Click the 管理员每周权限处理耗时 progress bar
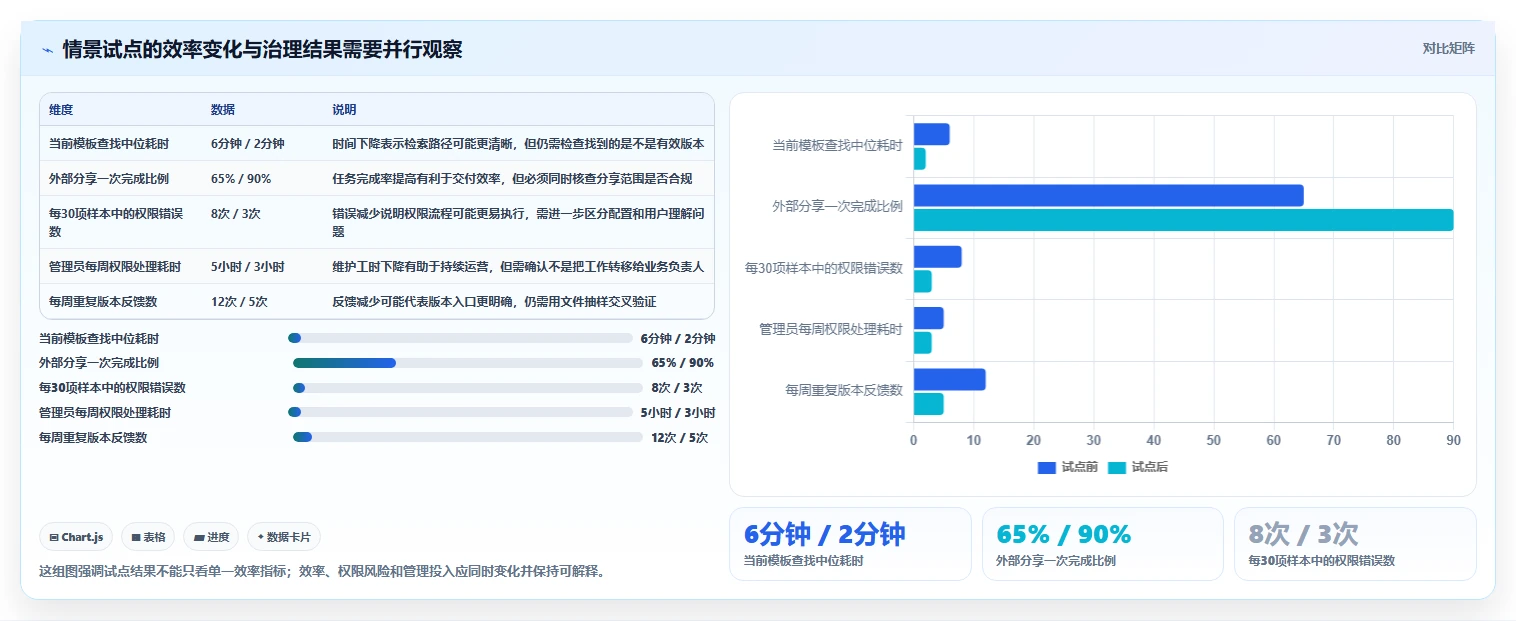Screen dimensions: 1516x621 coord(460,412)
